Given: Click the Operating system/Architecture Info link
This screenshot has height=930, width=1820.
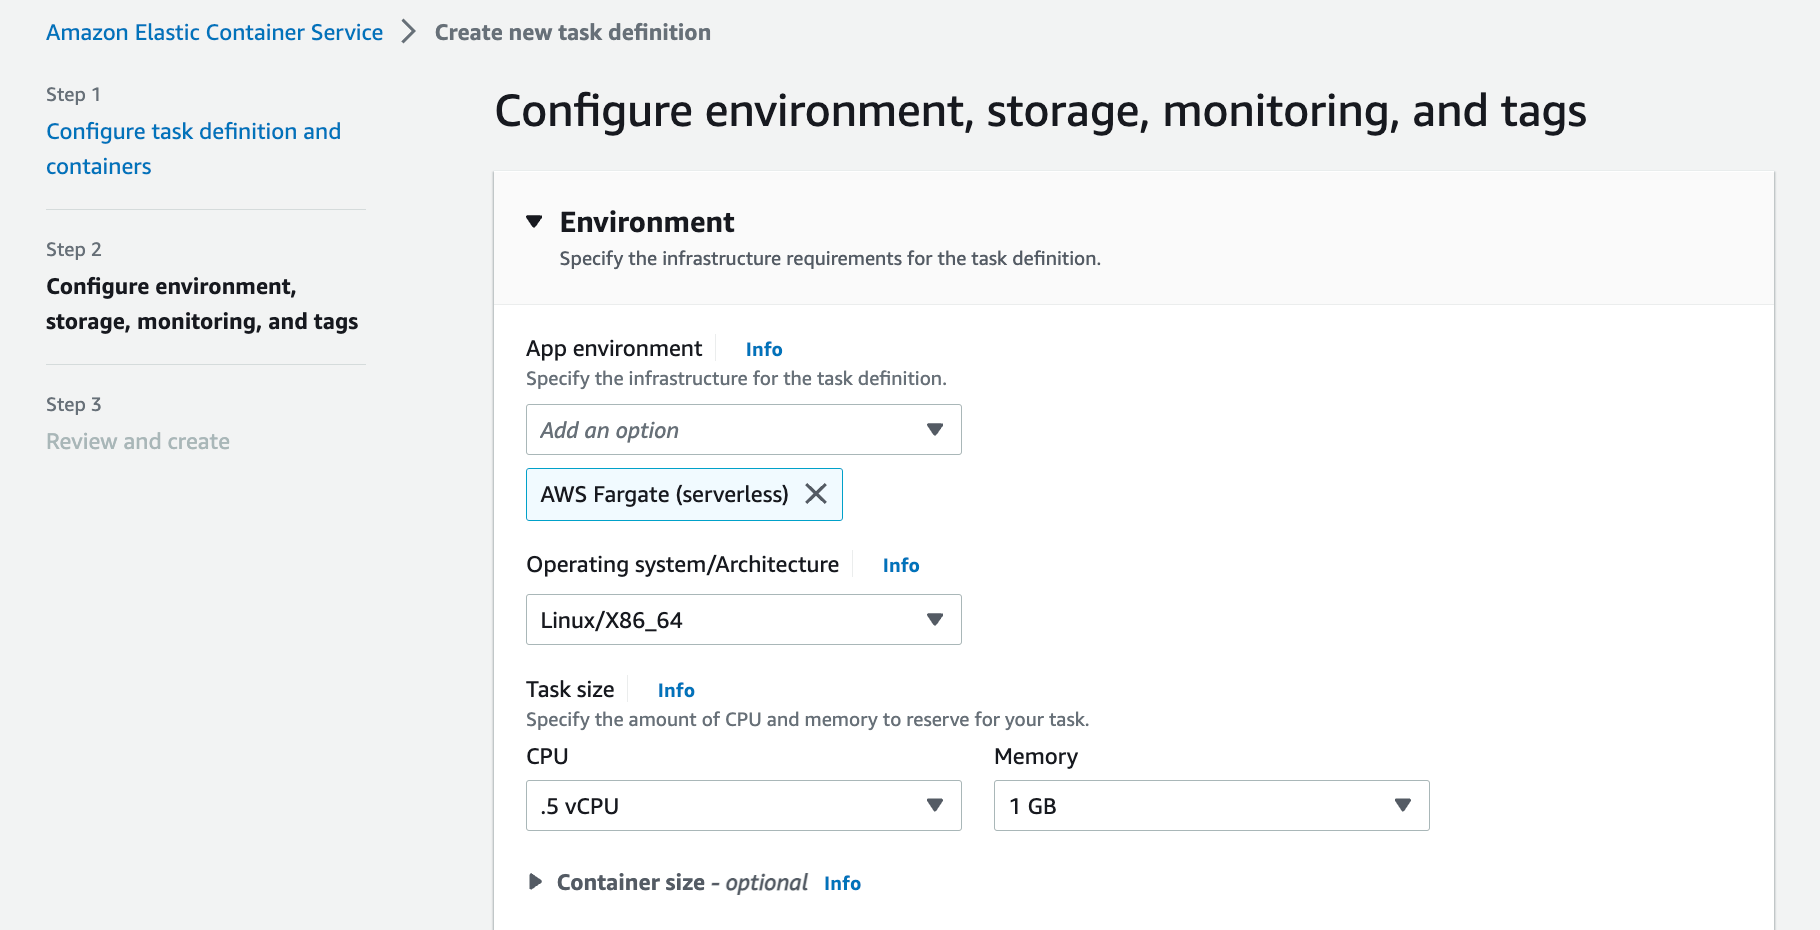Looking at the screenshot, I should pos(900,565).
